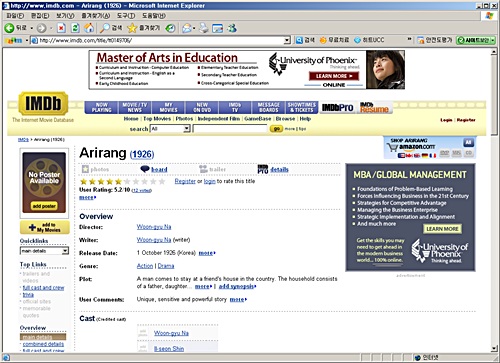Open the fourth menu with (A) shortcut
The height and width of the screenshot is (363, 500).
pyautogui.click(x=96, y=16)
